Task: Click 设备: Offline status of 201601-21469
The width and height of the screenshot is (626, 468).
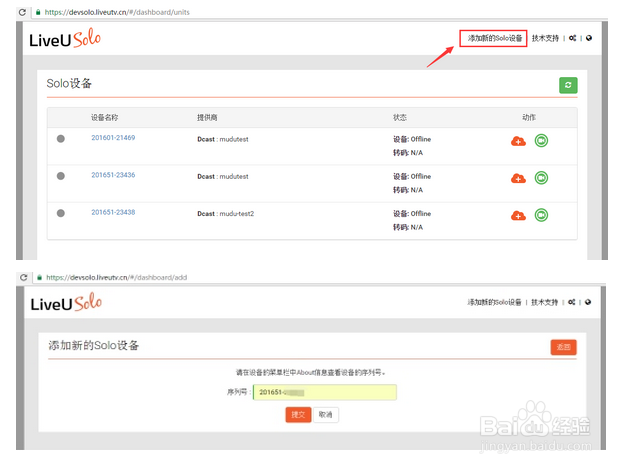Action: (x=412, y=139)
